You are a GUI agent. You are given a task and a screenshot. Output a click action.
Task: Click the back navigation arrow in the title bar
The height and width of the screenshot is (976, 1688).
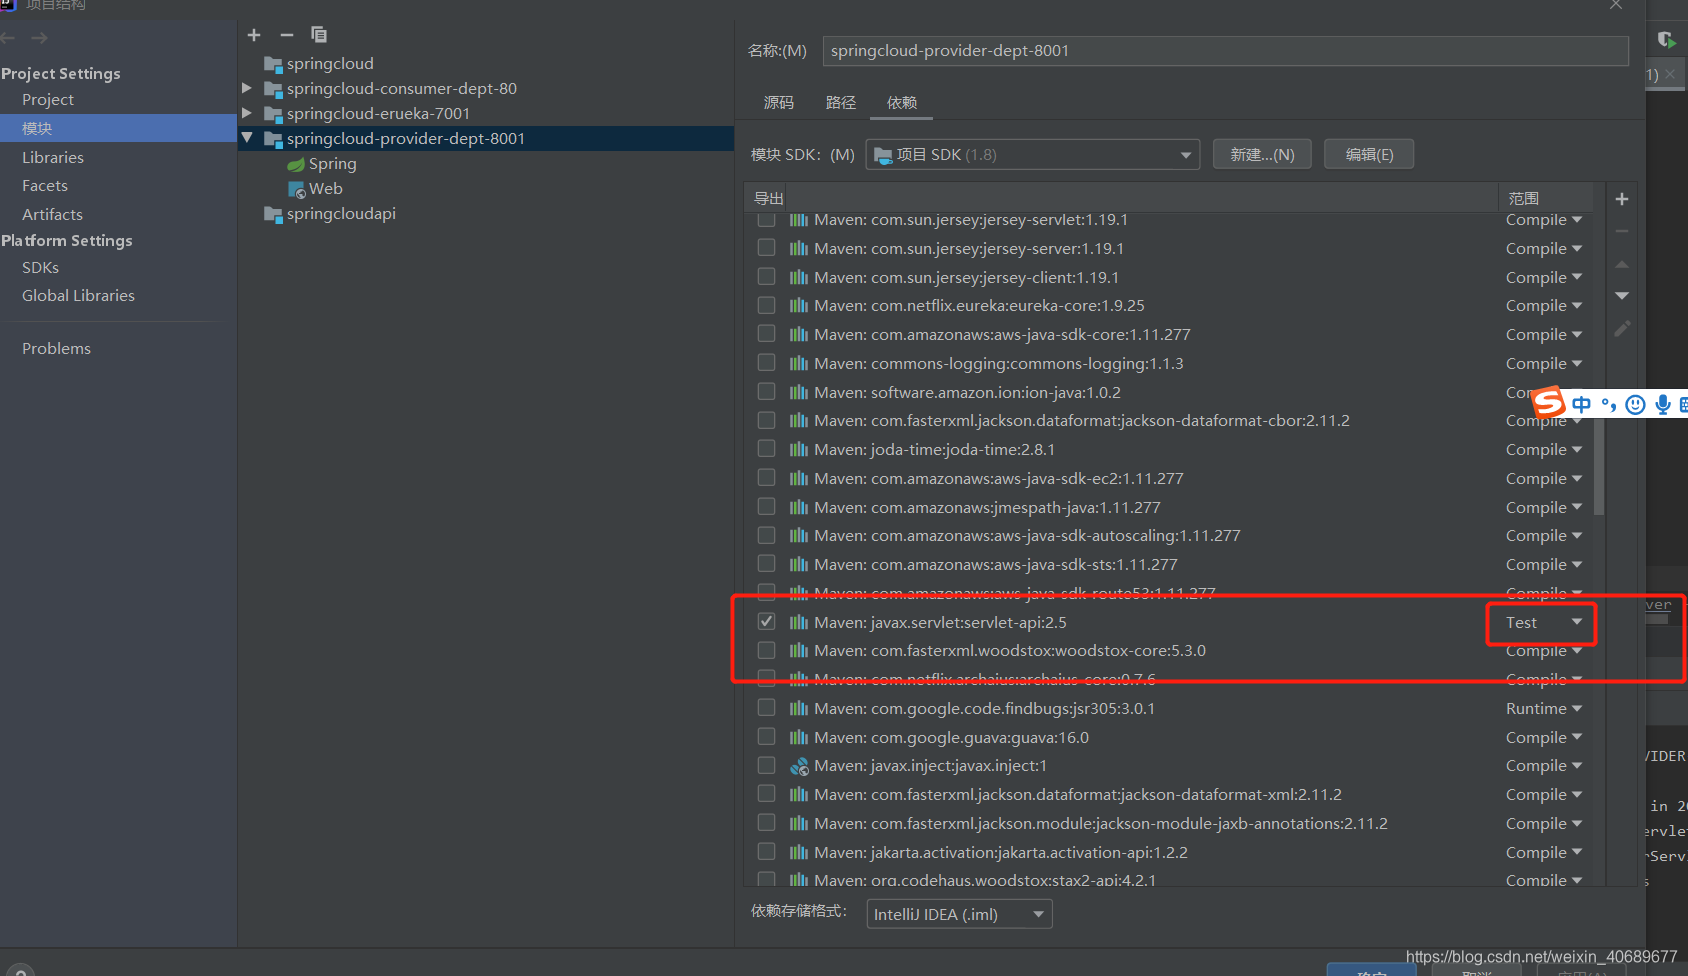[x=8, y=37]
